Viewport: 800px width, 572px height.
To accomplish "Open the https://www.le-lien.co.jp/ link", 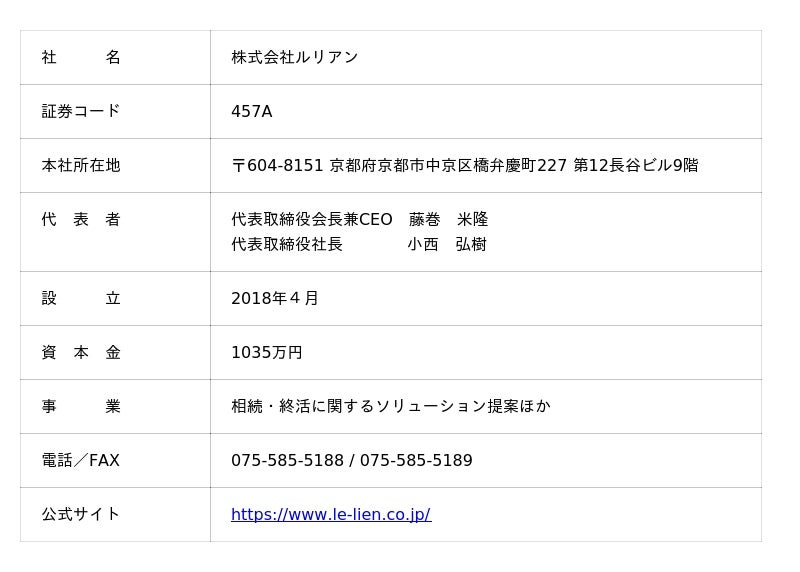I will click(x=330, y=514).
